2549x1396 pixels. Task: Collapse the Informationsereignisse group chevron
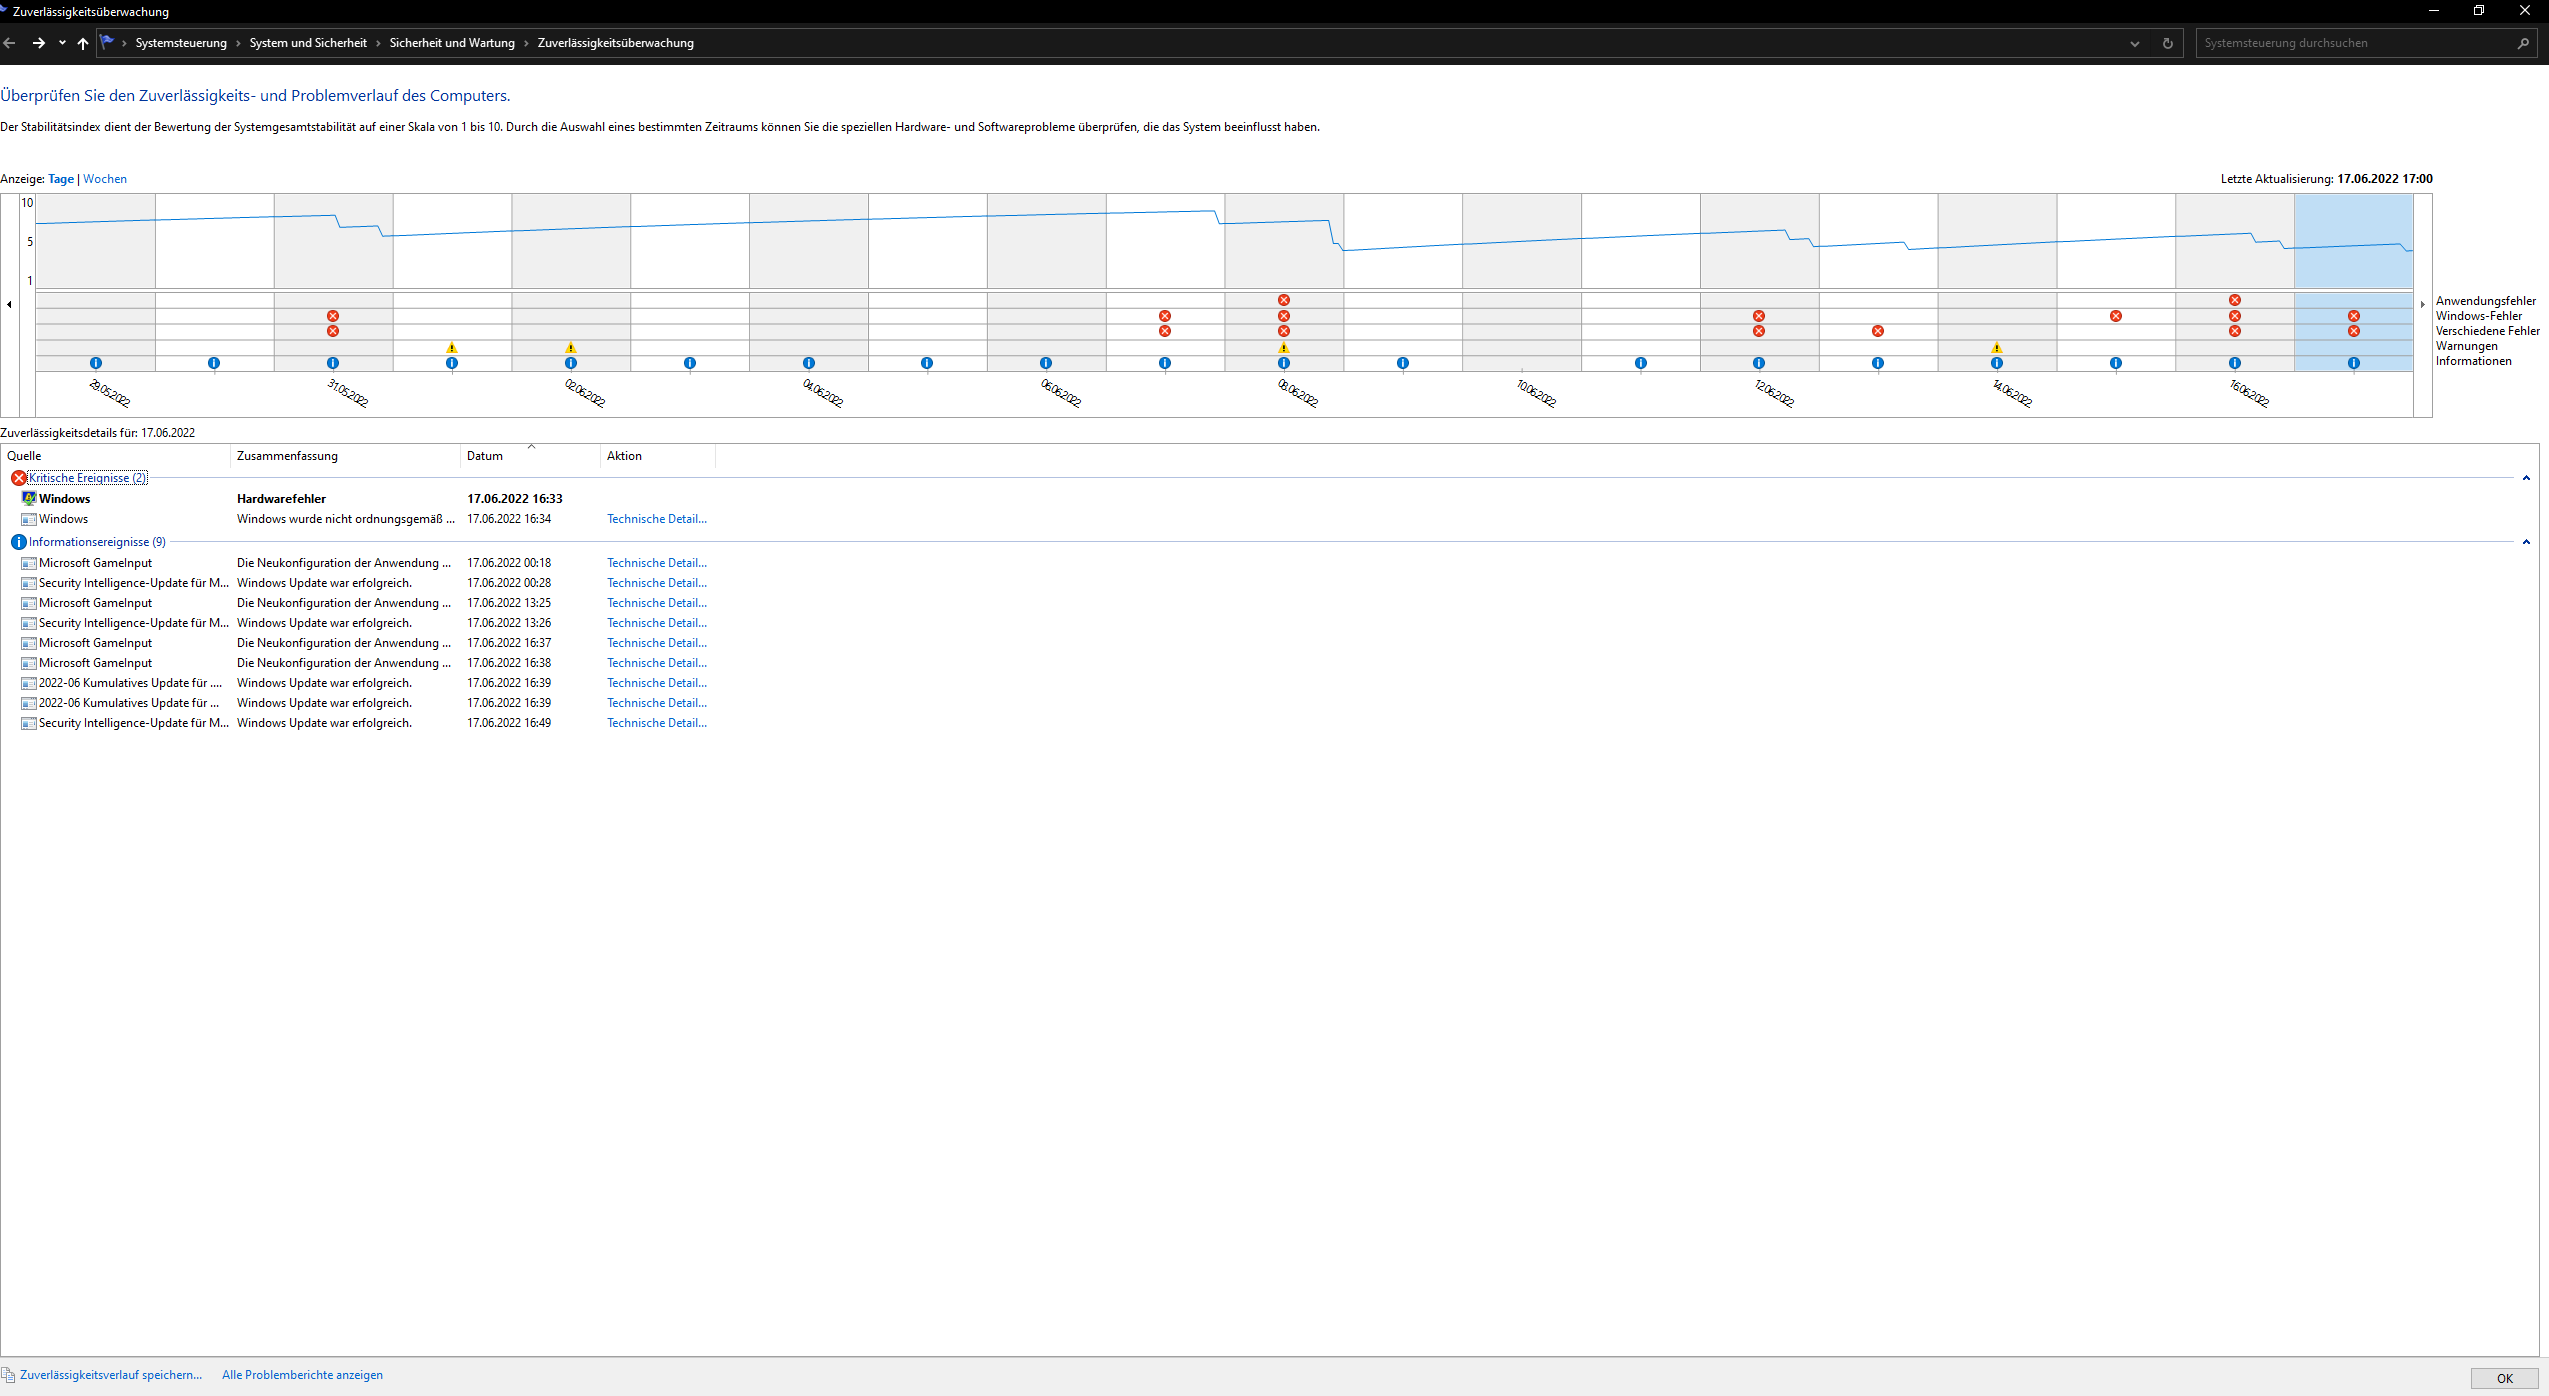(x=2525, y=542)
